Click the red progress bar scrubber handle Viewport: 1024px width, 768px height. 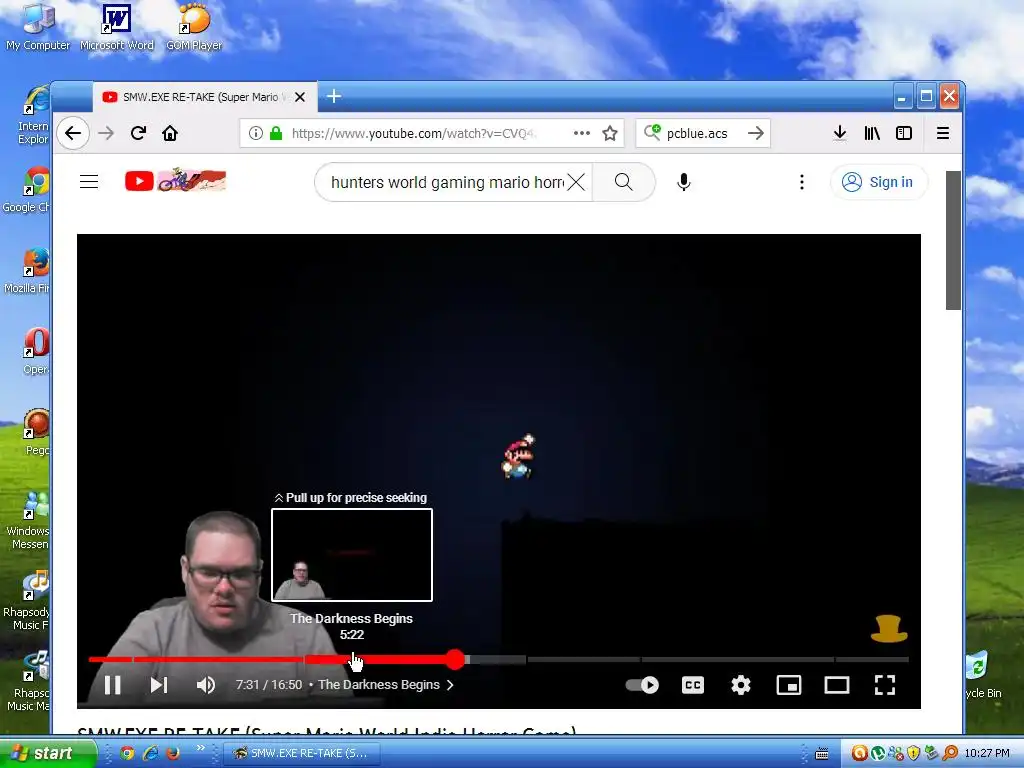tap(455, 660)
